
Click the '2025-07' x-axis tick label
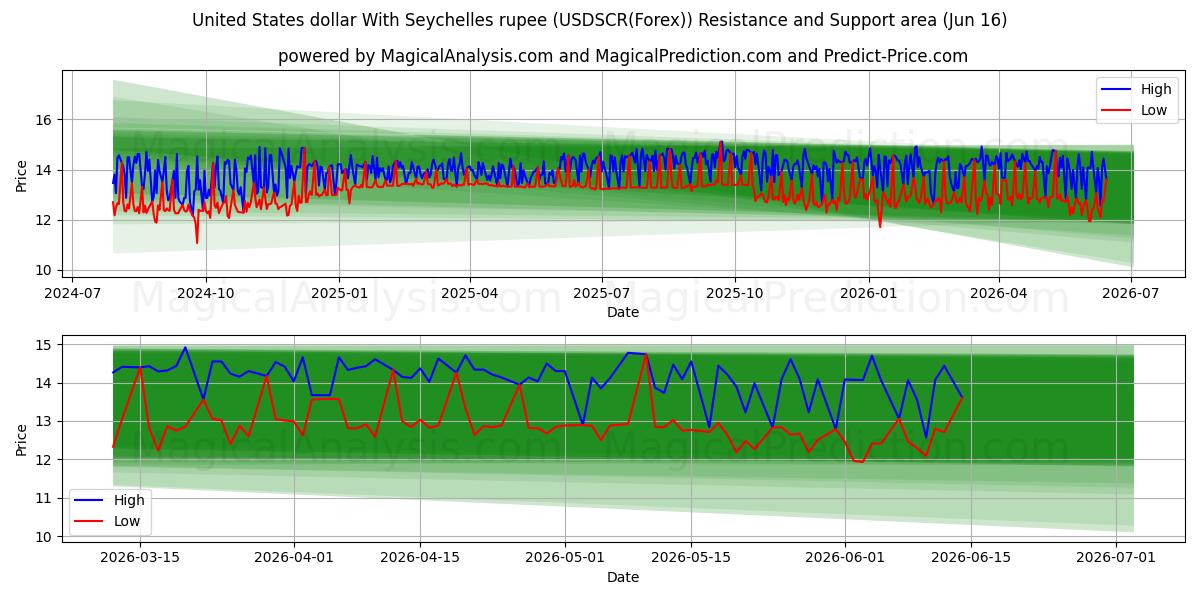point(601,294)
